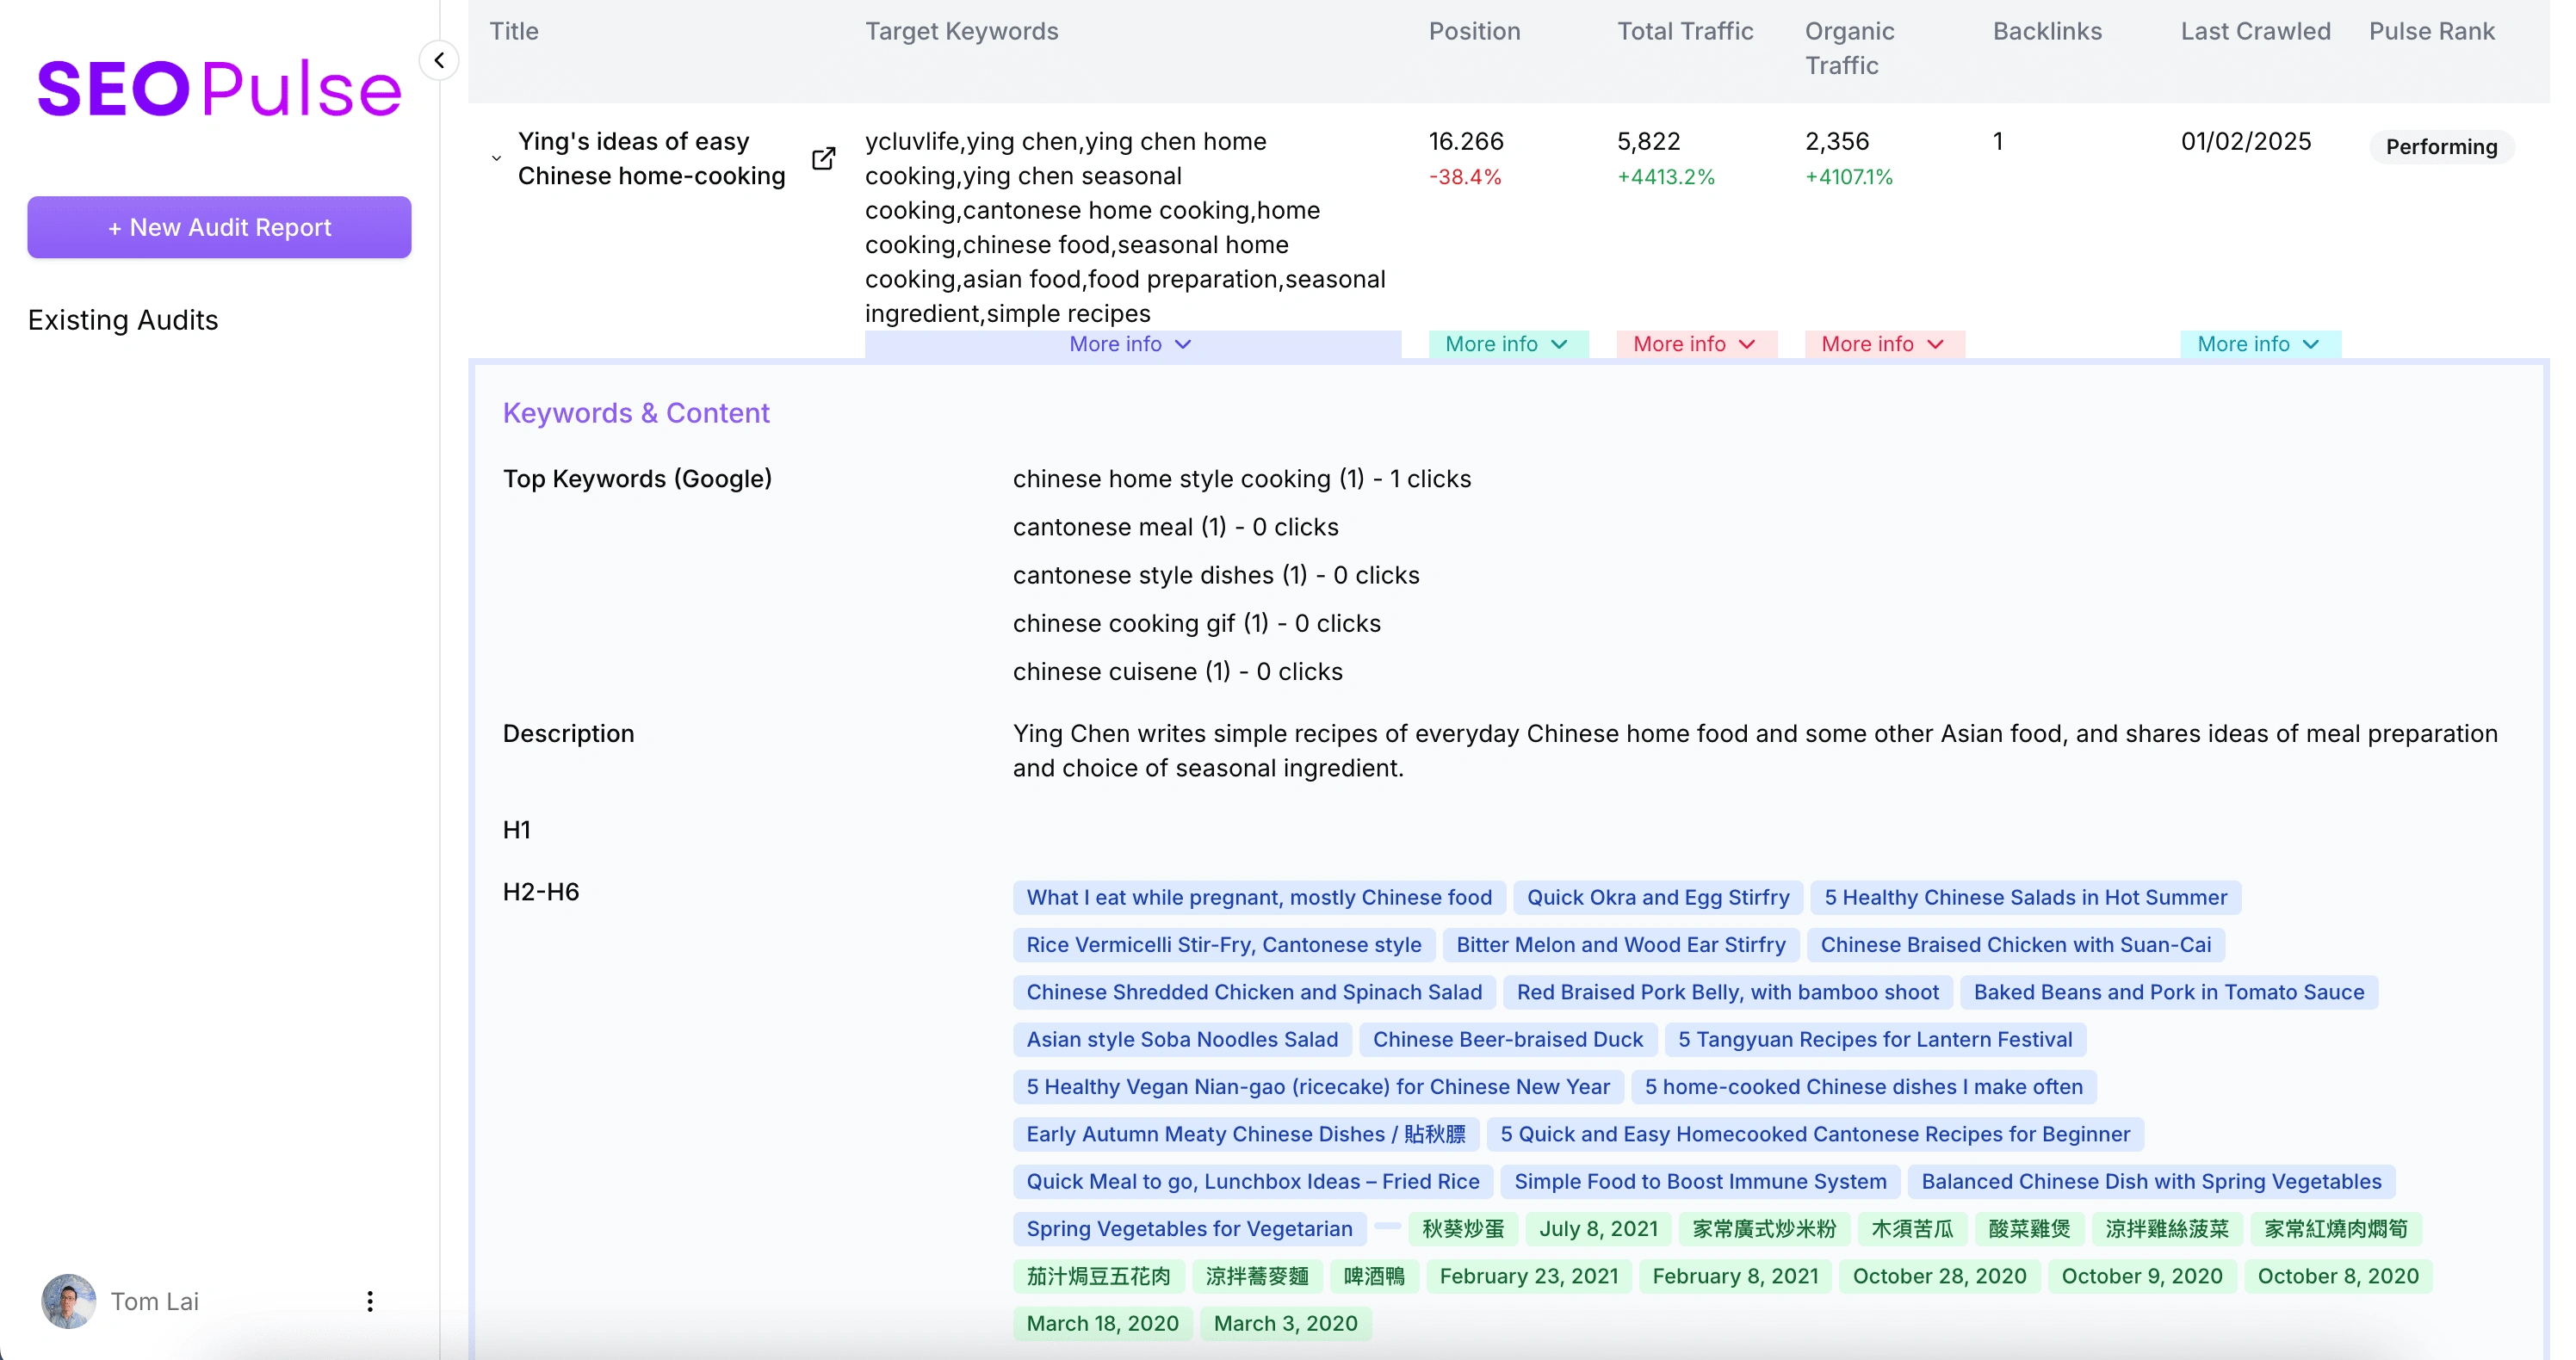Image resolution: width=2576 pixels, height=1360 pixels.
Task: Click the Position column header
Action: coord(1474,31)
